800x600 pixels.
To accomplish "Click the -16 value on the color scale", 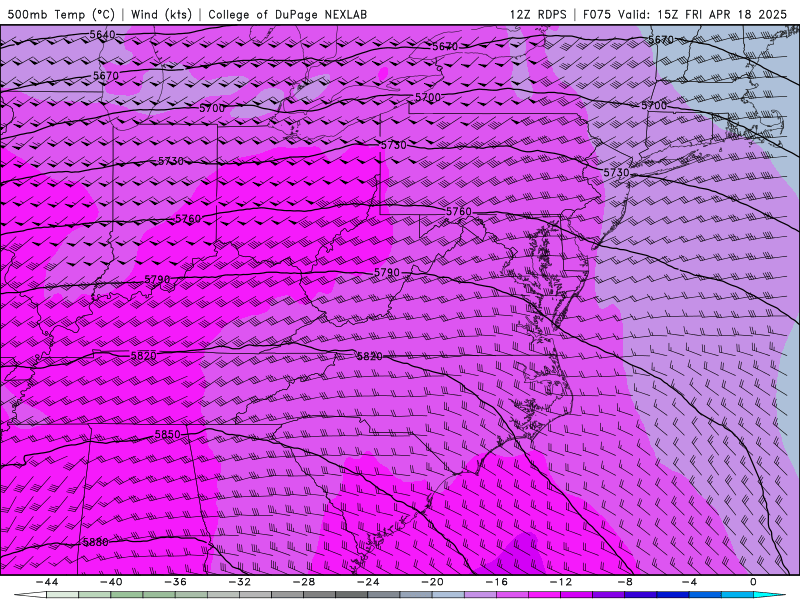I will tap(496, 582).
